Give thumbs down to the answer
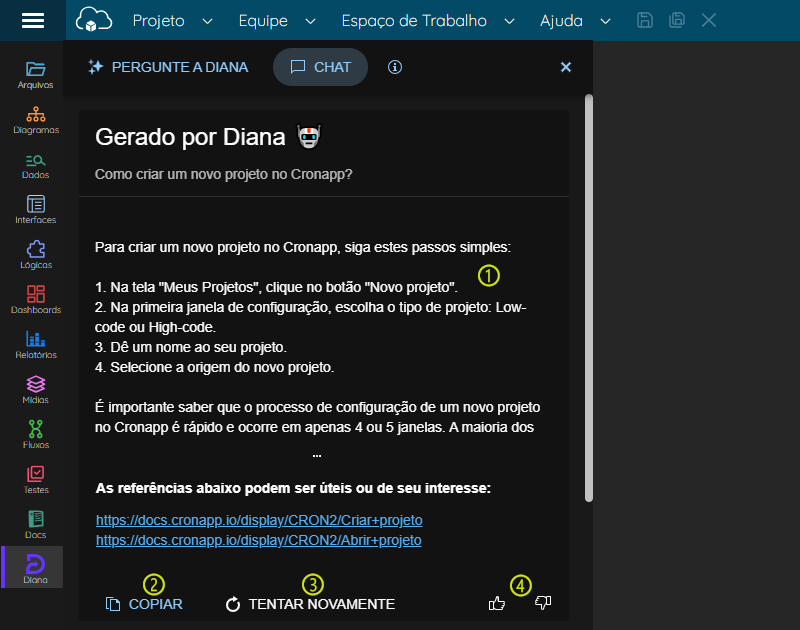 [x=543, y=603]
